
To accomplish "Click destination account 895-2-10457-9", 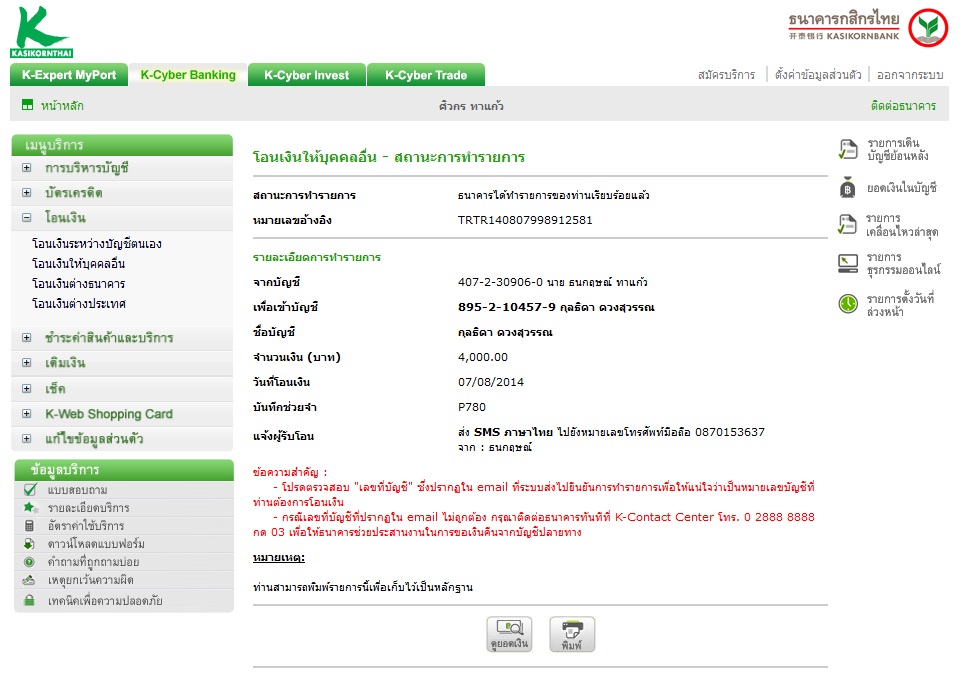I will (x=507, y=307).
